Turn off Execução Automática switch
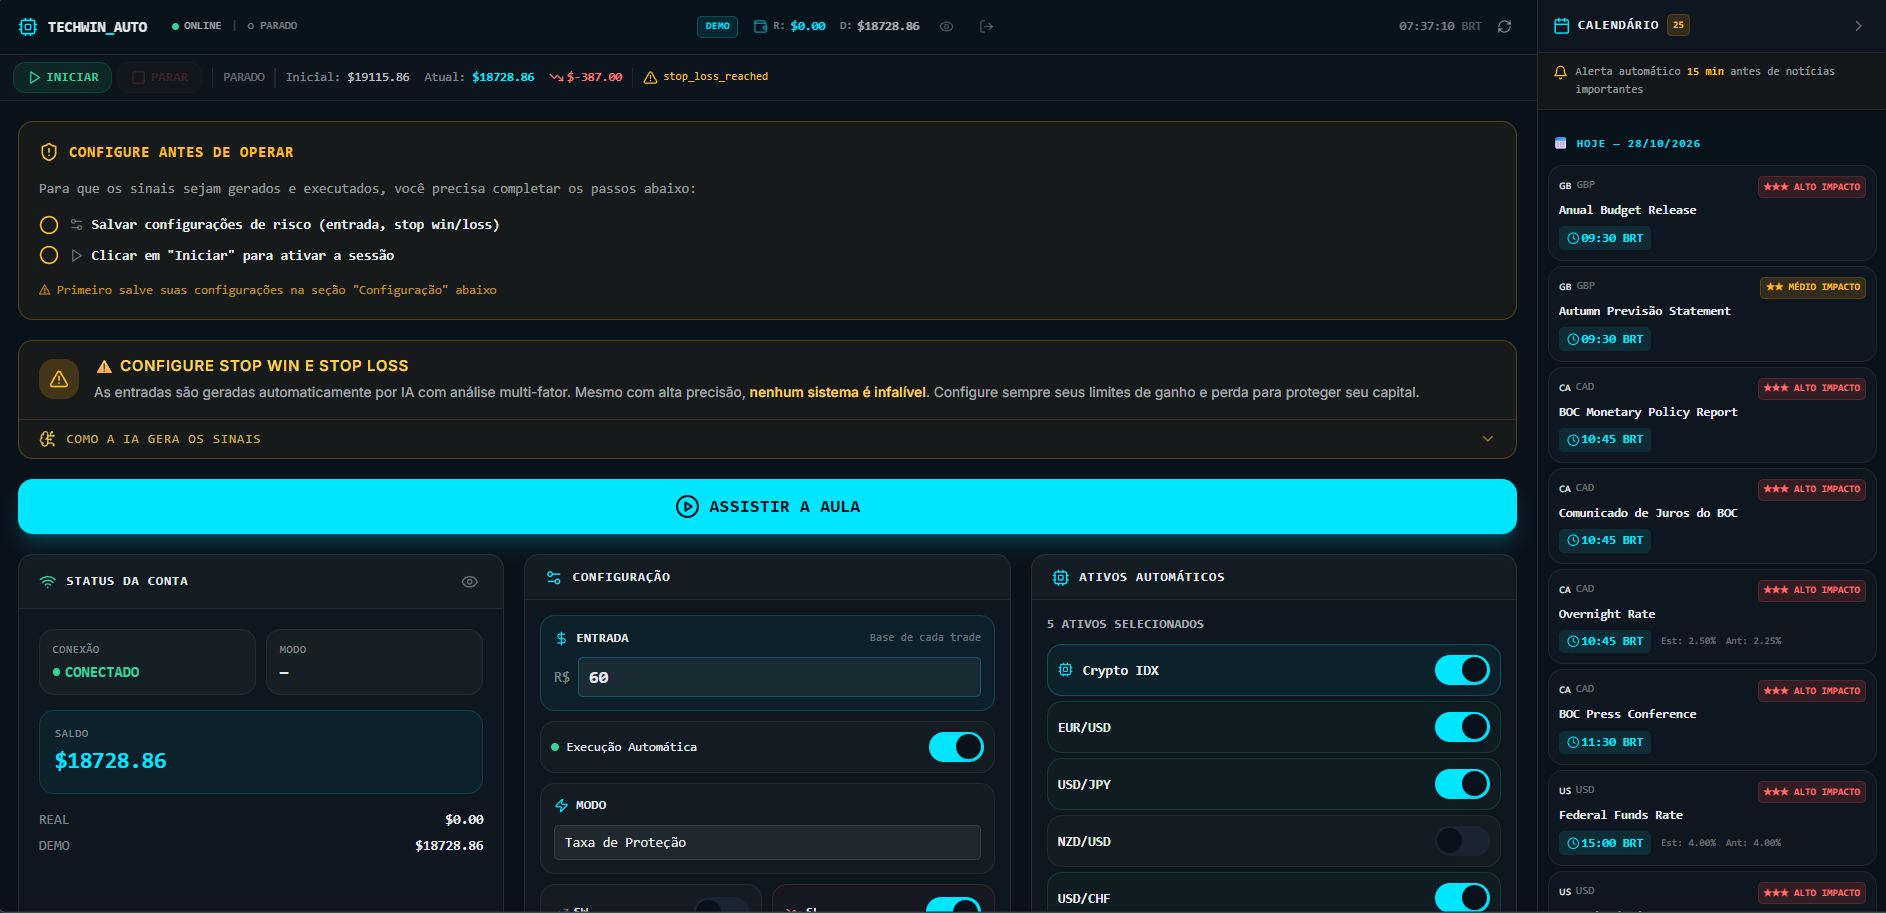The height and width of the screenshot is (913, 1886). (x=956, y=747)
